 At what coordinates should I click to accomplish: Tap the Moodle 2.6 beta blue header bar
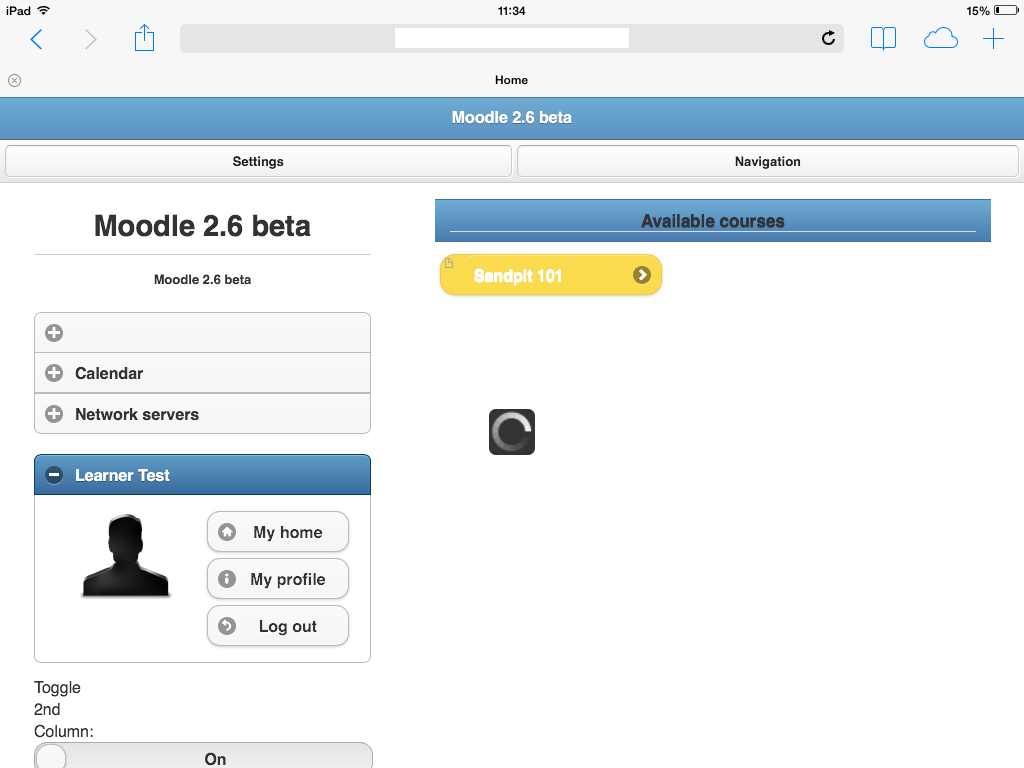[x=511, y=118]
